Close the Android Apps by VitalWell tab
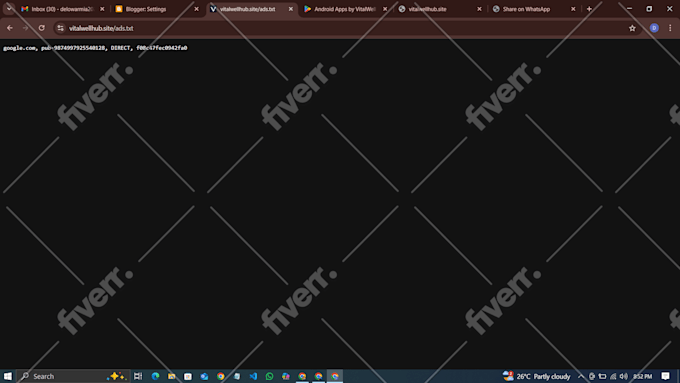The image size is (680, 383). pos(385,9)
